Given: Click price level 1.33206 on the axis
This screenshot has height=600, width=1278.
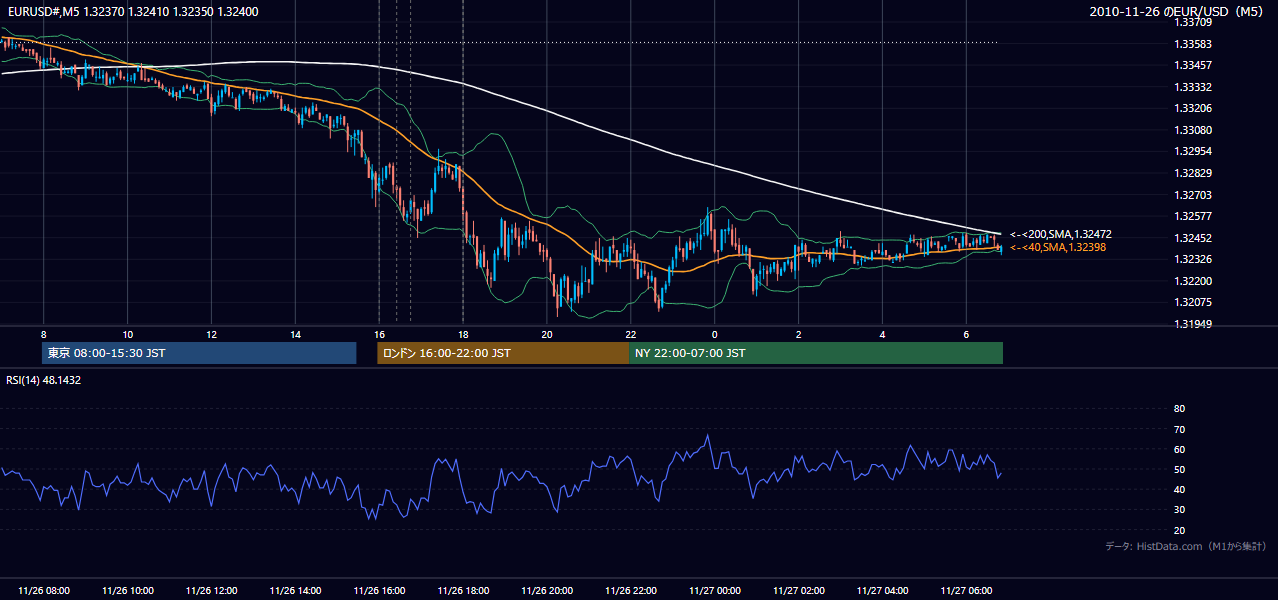Looking at the screenshot, I should [1193, 108].
